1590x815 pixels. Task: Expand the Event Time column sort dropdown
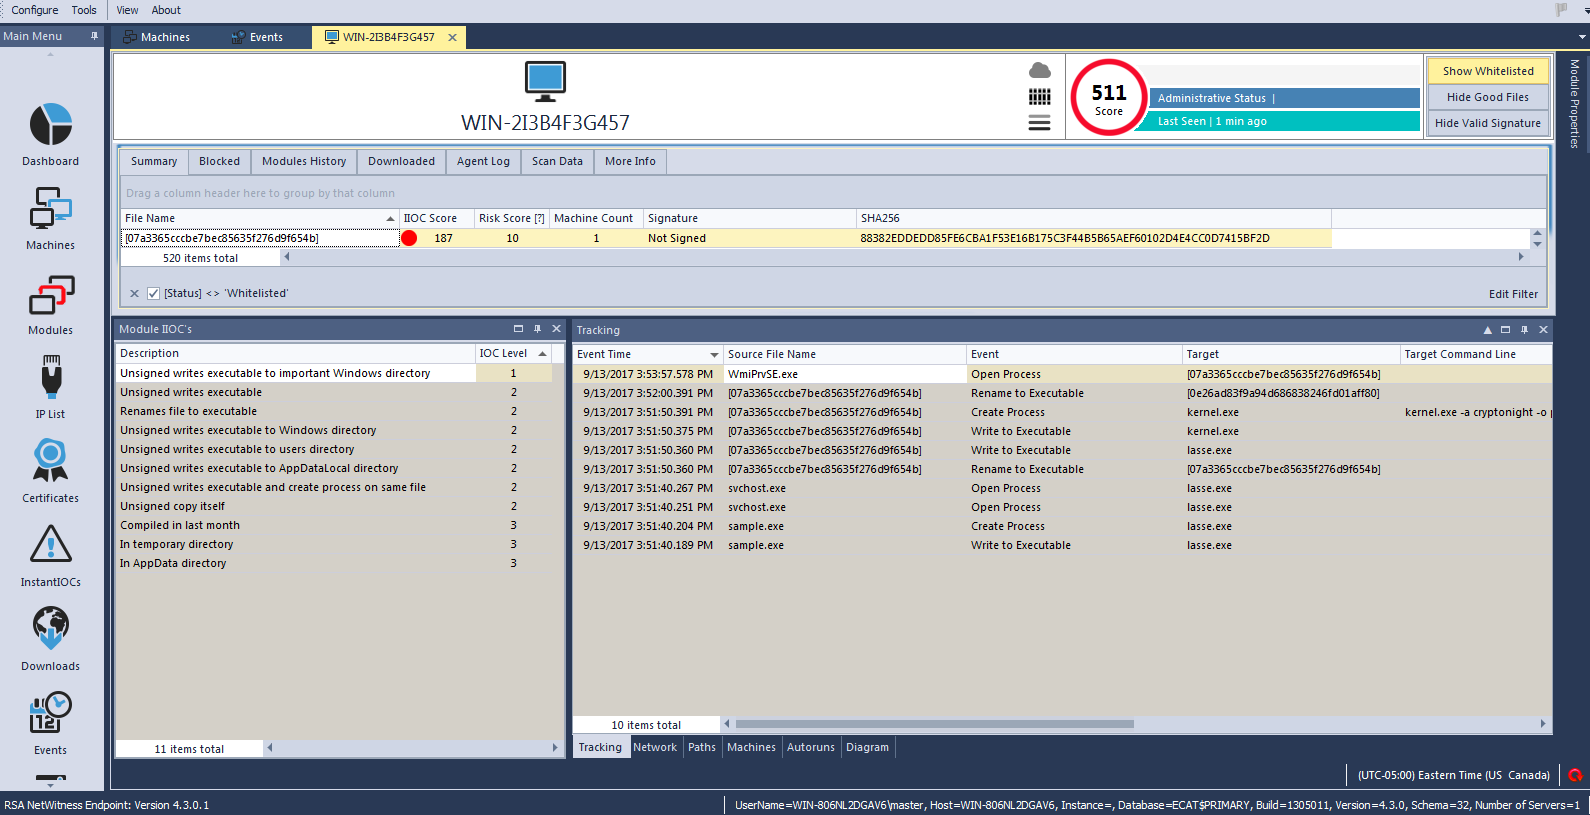coord(714,355)
